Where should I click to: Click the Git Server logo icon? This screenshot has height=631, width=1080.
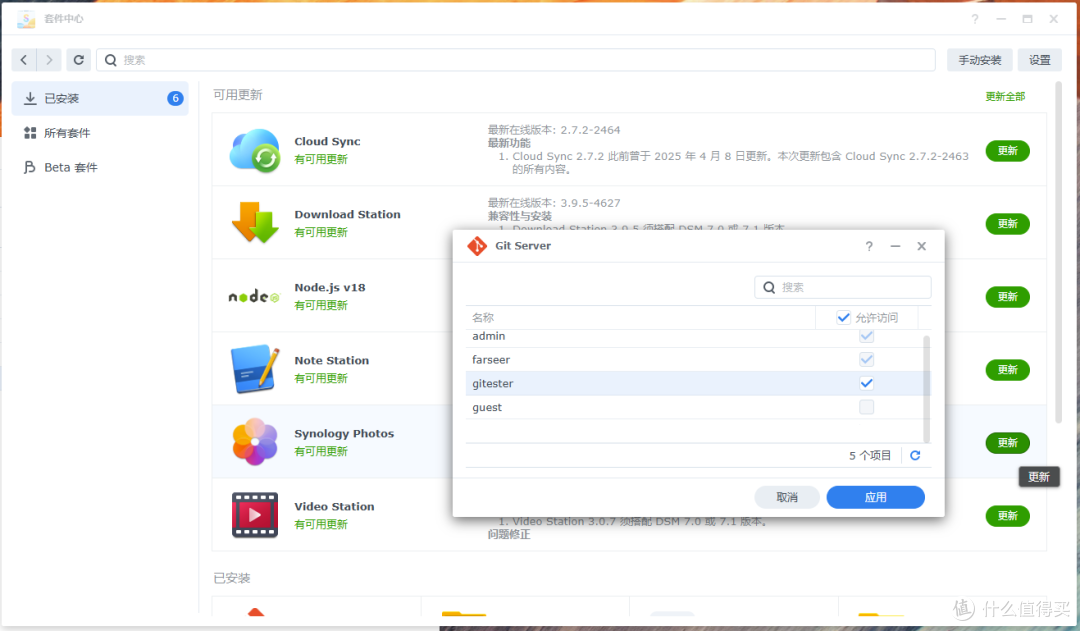[477, 246]
